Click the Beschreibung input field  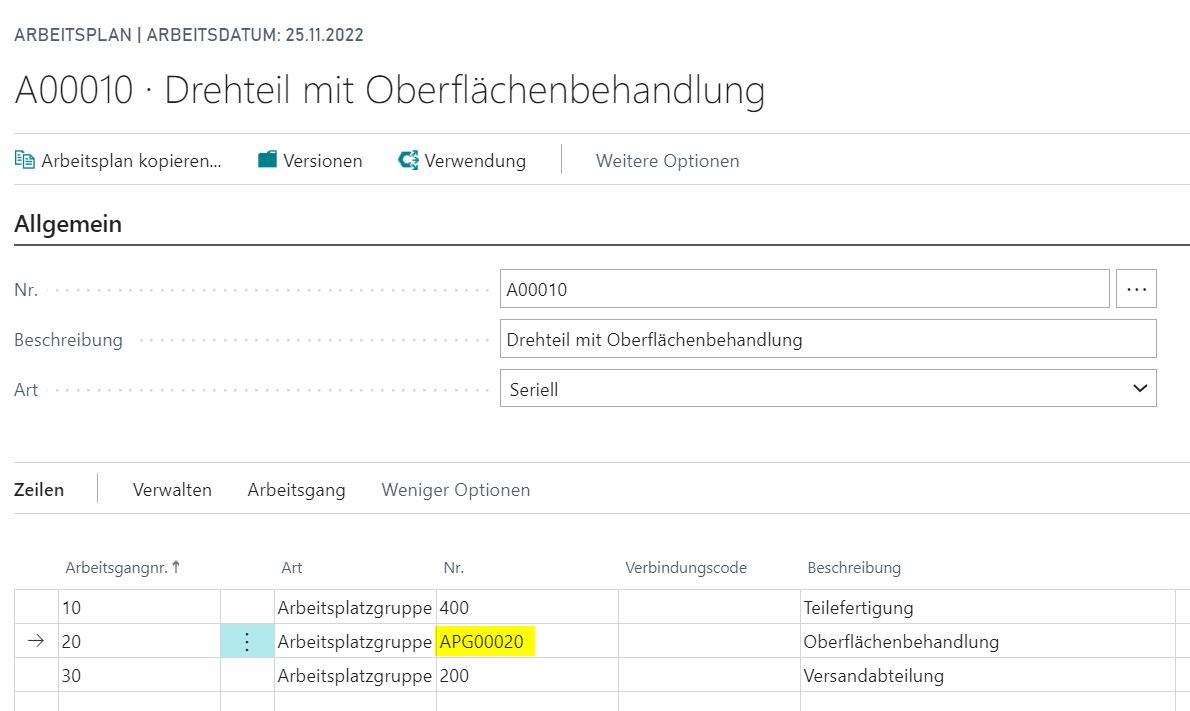[x=828, y=339]
